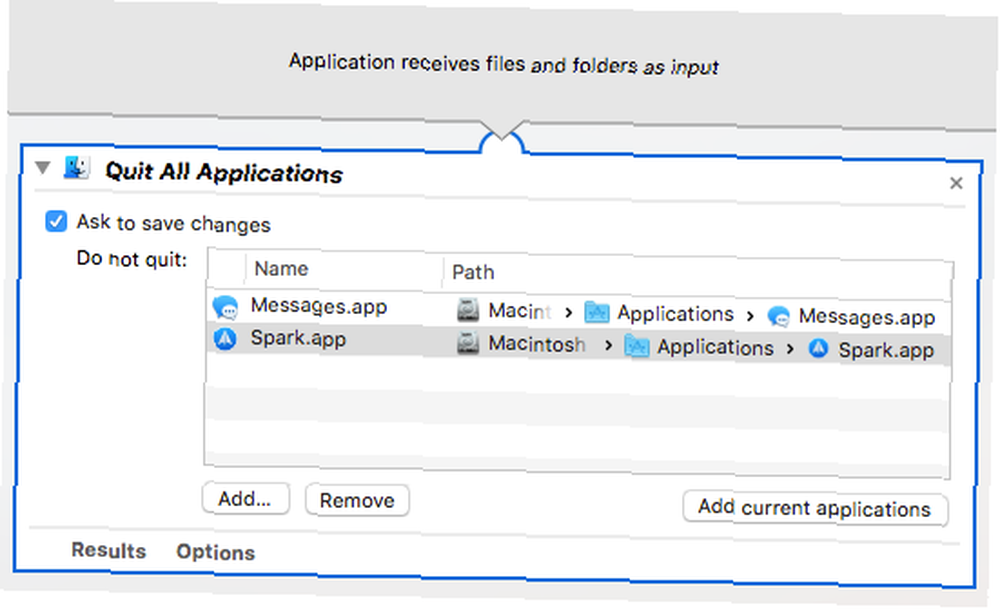1000x609 pixels.
Task: Click Applications text in Spark.app path
Action: click(715, 348)
